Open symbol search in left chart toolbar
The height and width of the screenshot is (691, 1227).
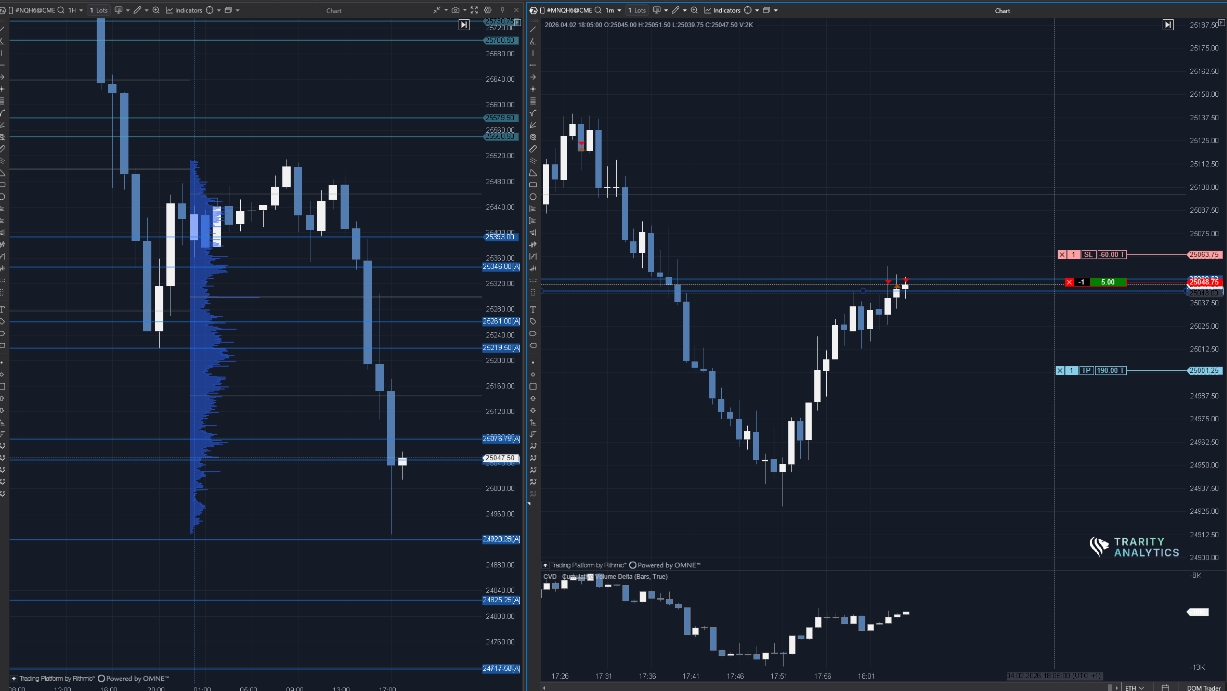coord(61,10)
